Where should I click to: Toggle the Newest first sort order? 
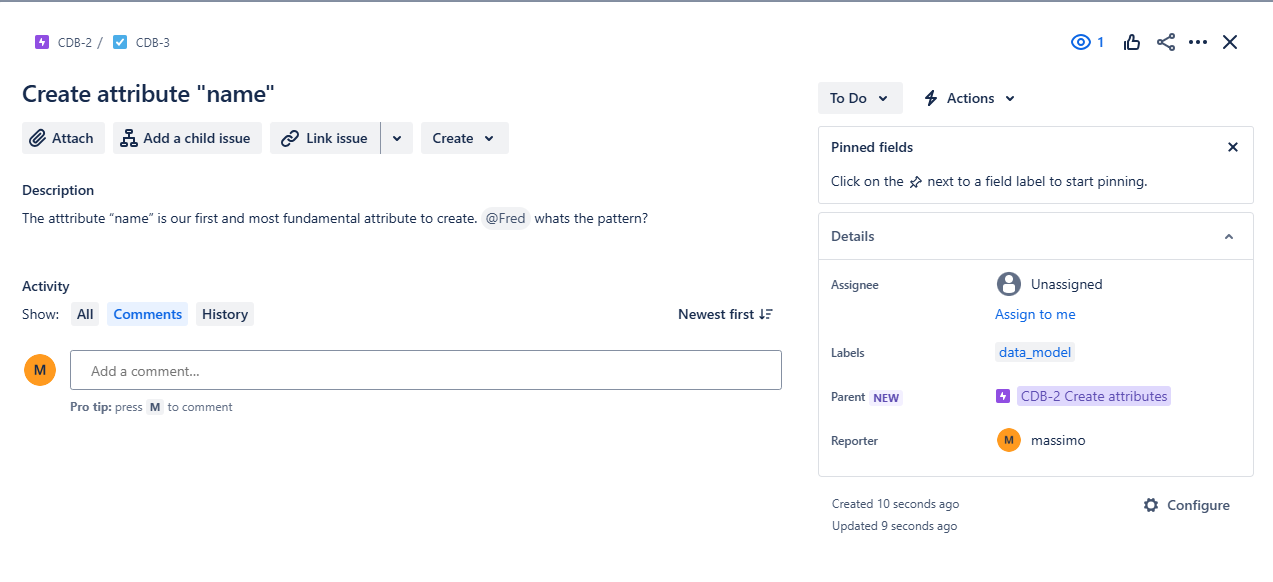tap(725, 313)
